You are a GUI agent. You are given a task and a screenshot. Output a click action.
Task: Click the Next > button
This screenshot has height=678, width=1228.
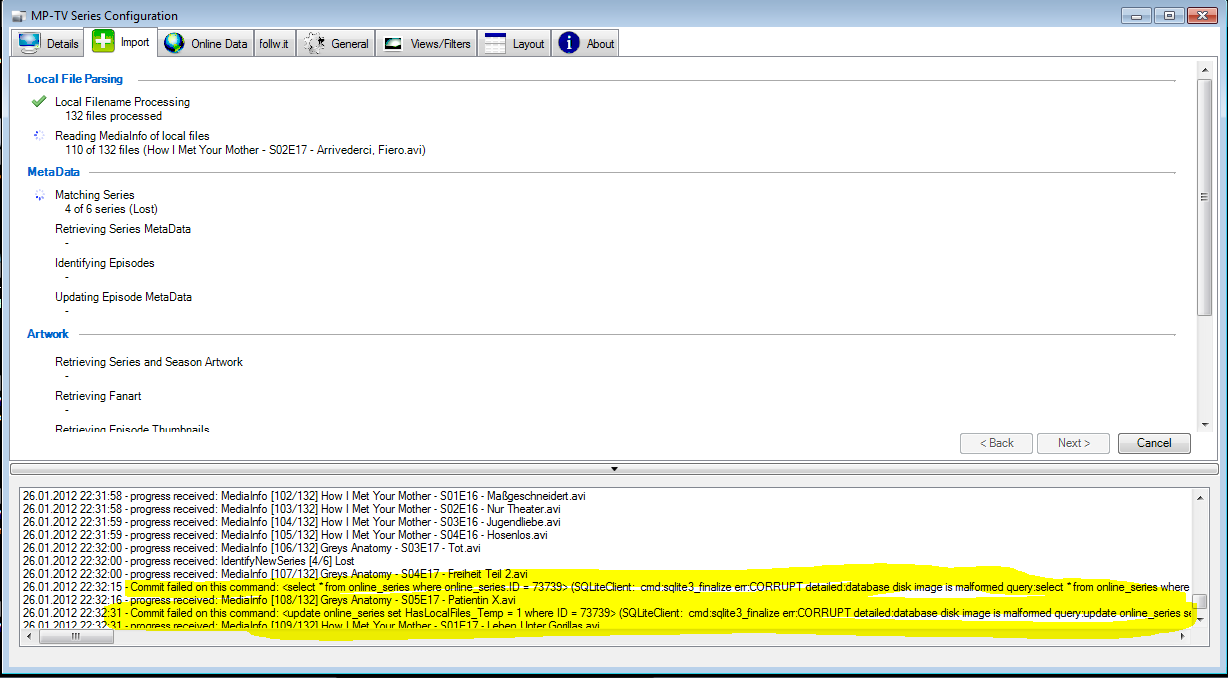[1073, 443]
